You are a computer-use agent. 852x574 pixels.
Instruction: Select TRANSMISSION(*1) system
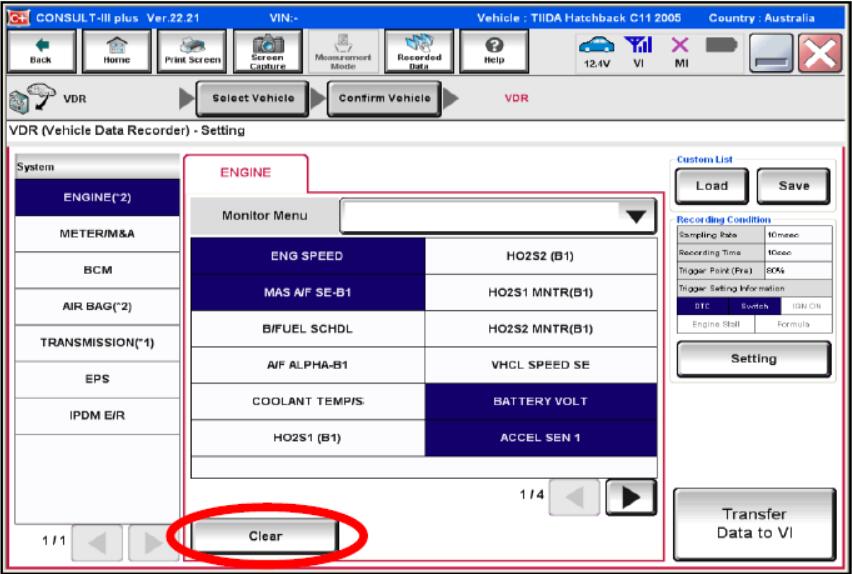pos(97,343)
